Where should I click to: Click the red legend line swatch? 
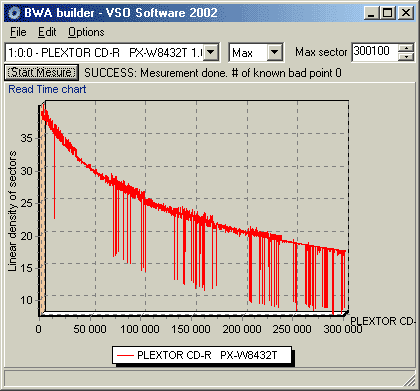(x=125, y=356)
